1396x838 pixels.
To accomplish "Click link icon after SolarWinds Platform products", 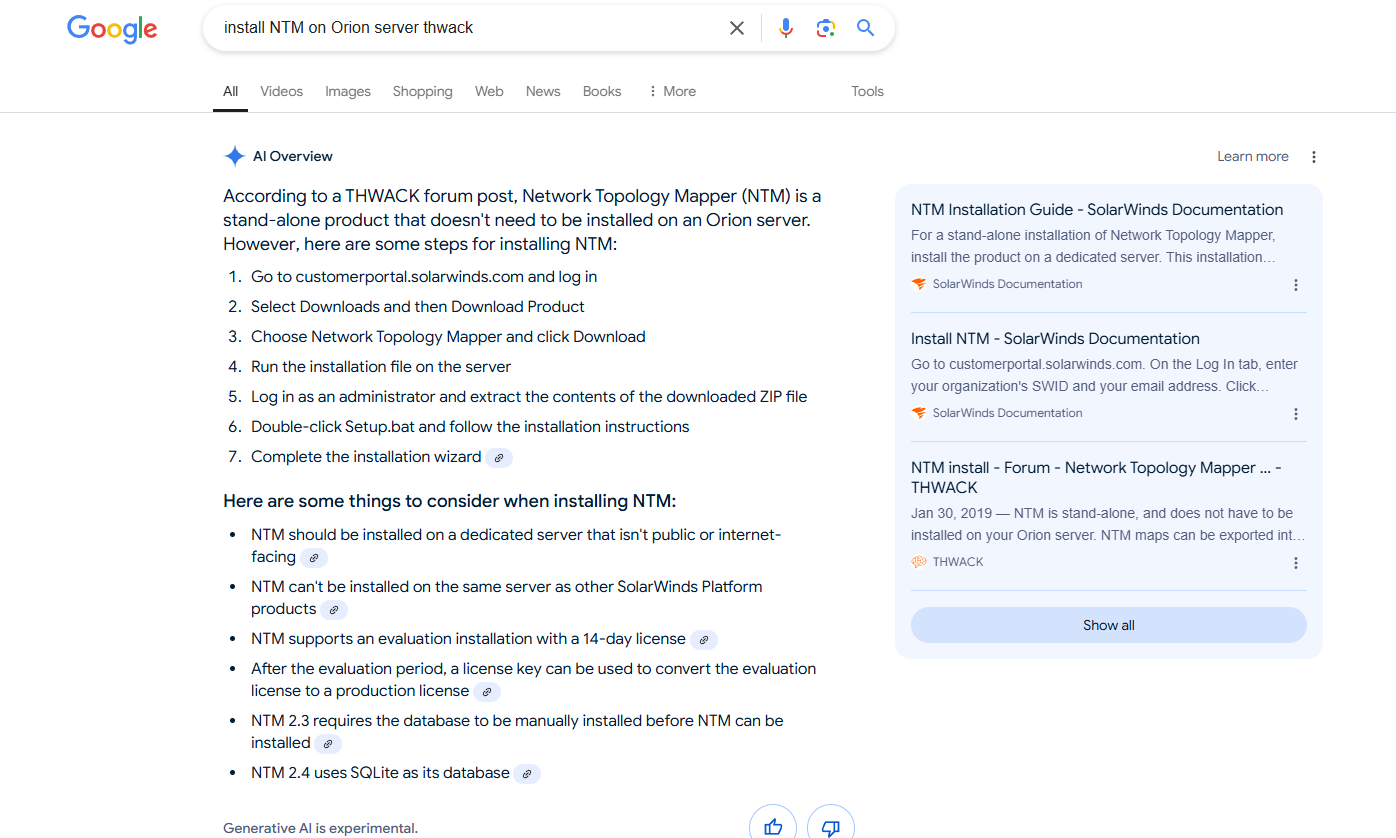I will pos(334,610).
